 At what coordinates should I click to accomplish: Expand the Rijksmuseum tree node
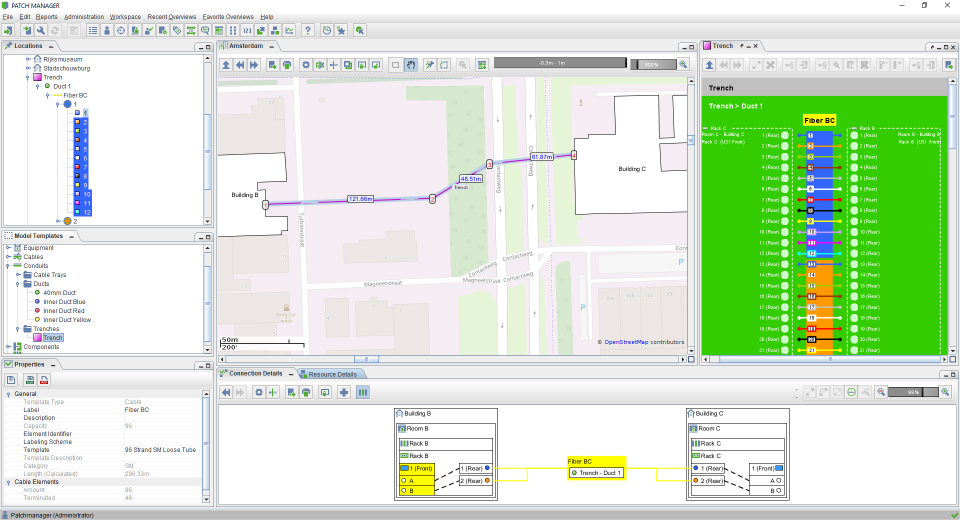pos(28,60)
